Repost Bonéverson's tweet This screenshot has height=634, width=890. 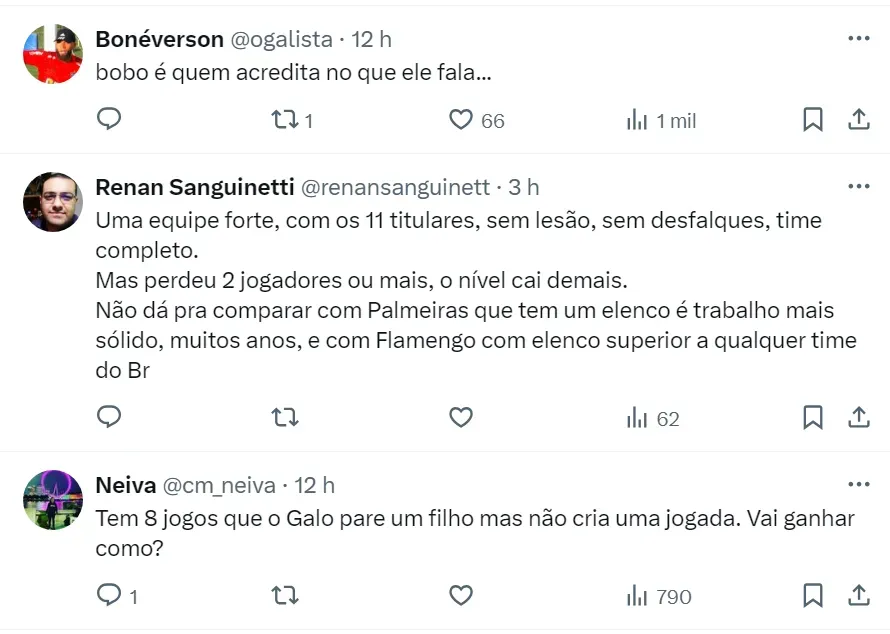(x=285, y=120)
